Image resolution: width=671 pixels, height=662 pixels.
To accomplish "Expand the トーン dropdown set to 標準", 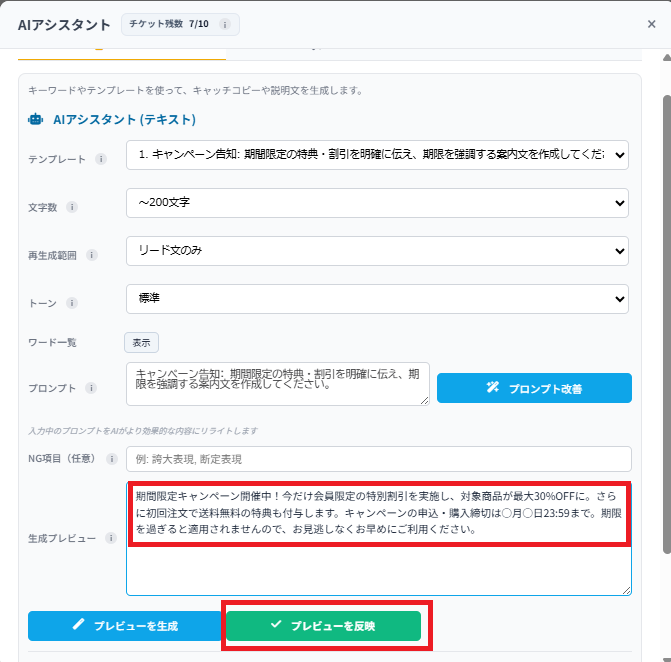I will (x=377, y=298).
